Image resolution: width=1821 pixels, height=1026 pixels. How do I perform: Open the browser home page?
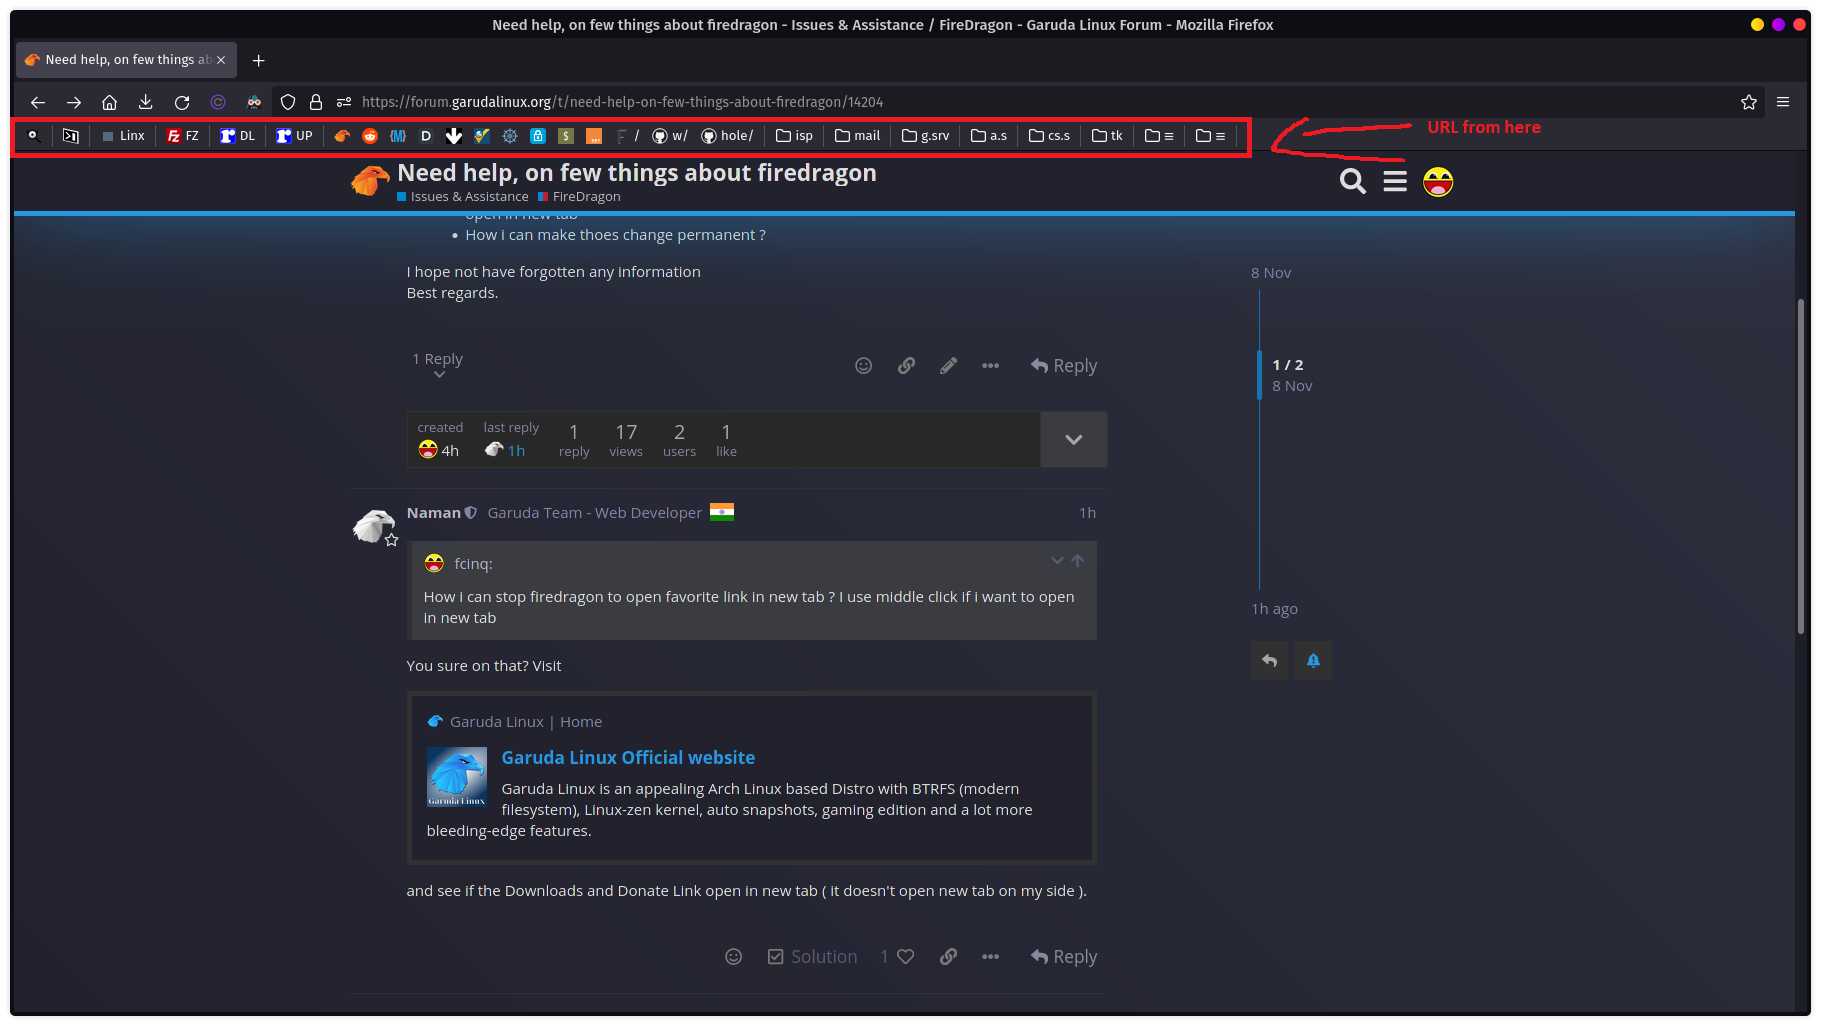pyautogui.click(x=110, y=102)
